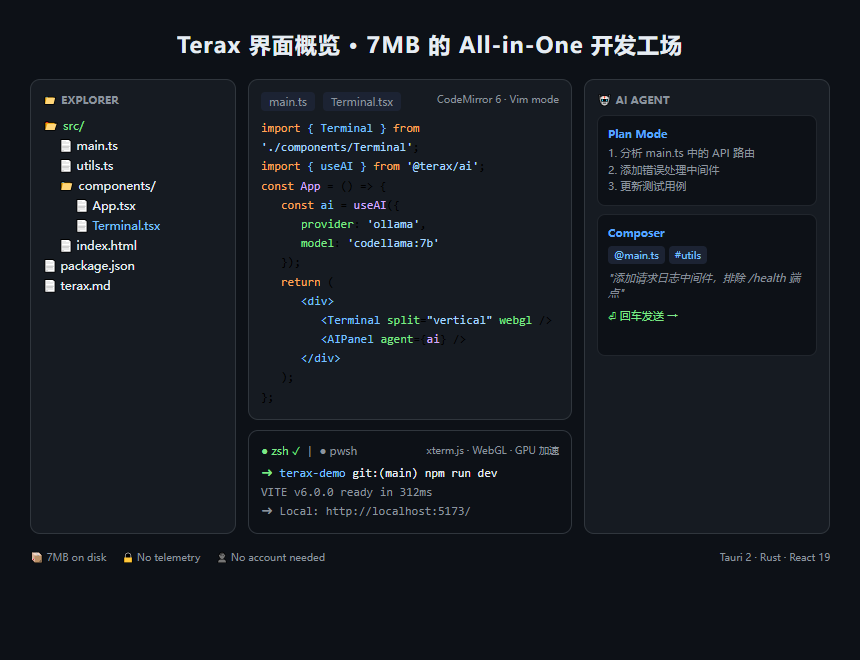The image size is (860, 660).
Task: Click the src/ folder icon
Action: 50,126
